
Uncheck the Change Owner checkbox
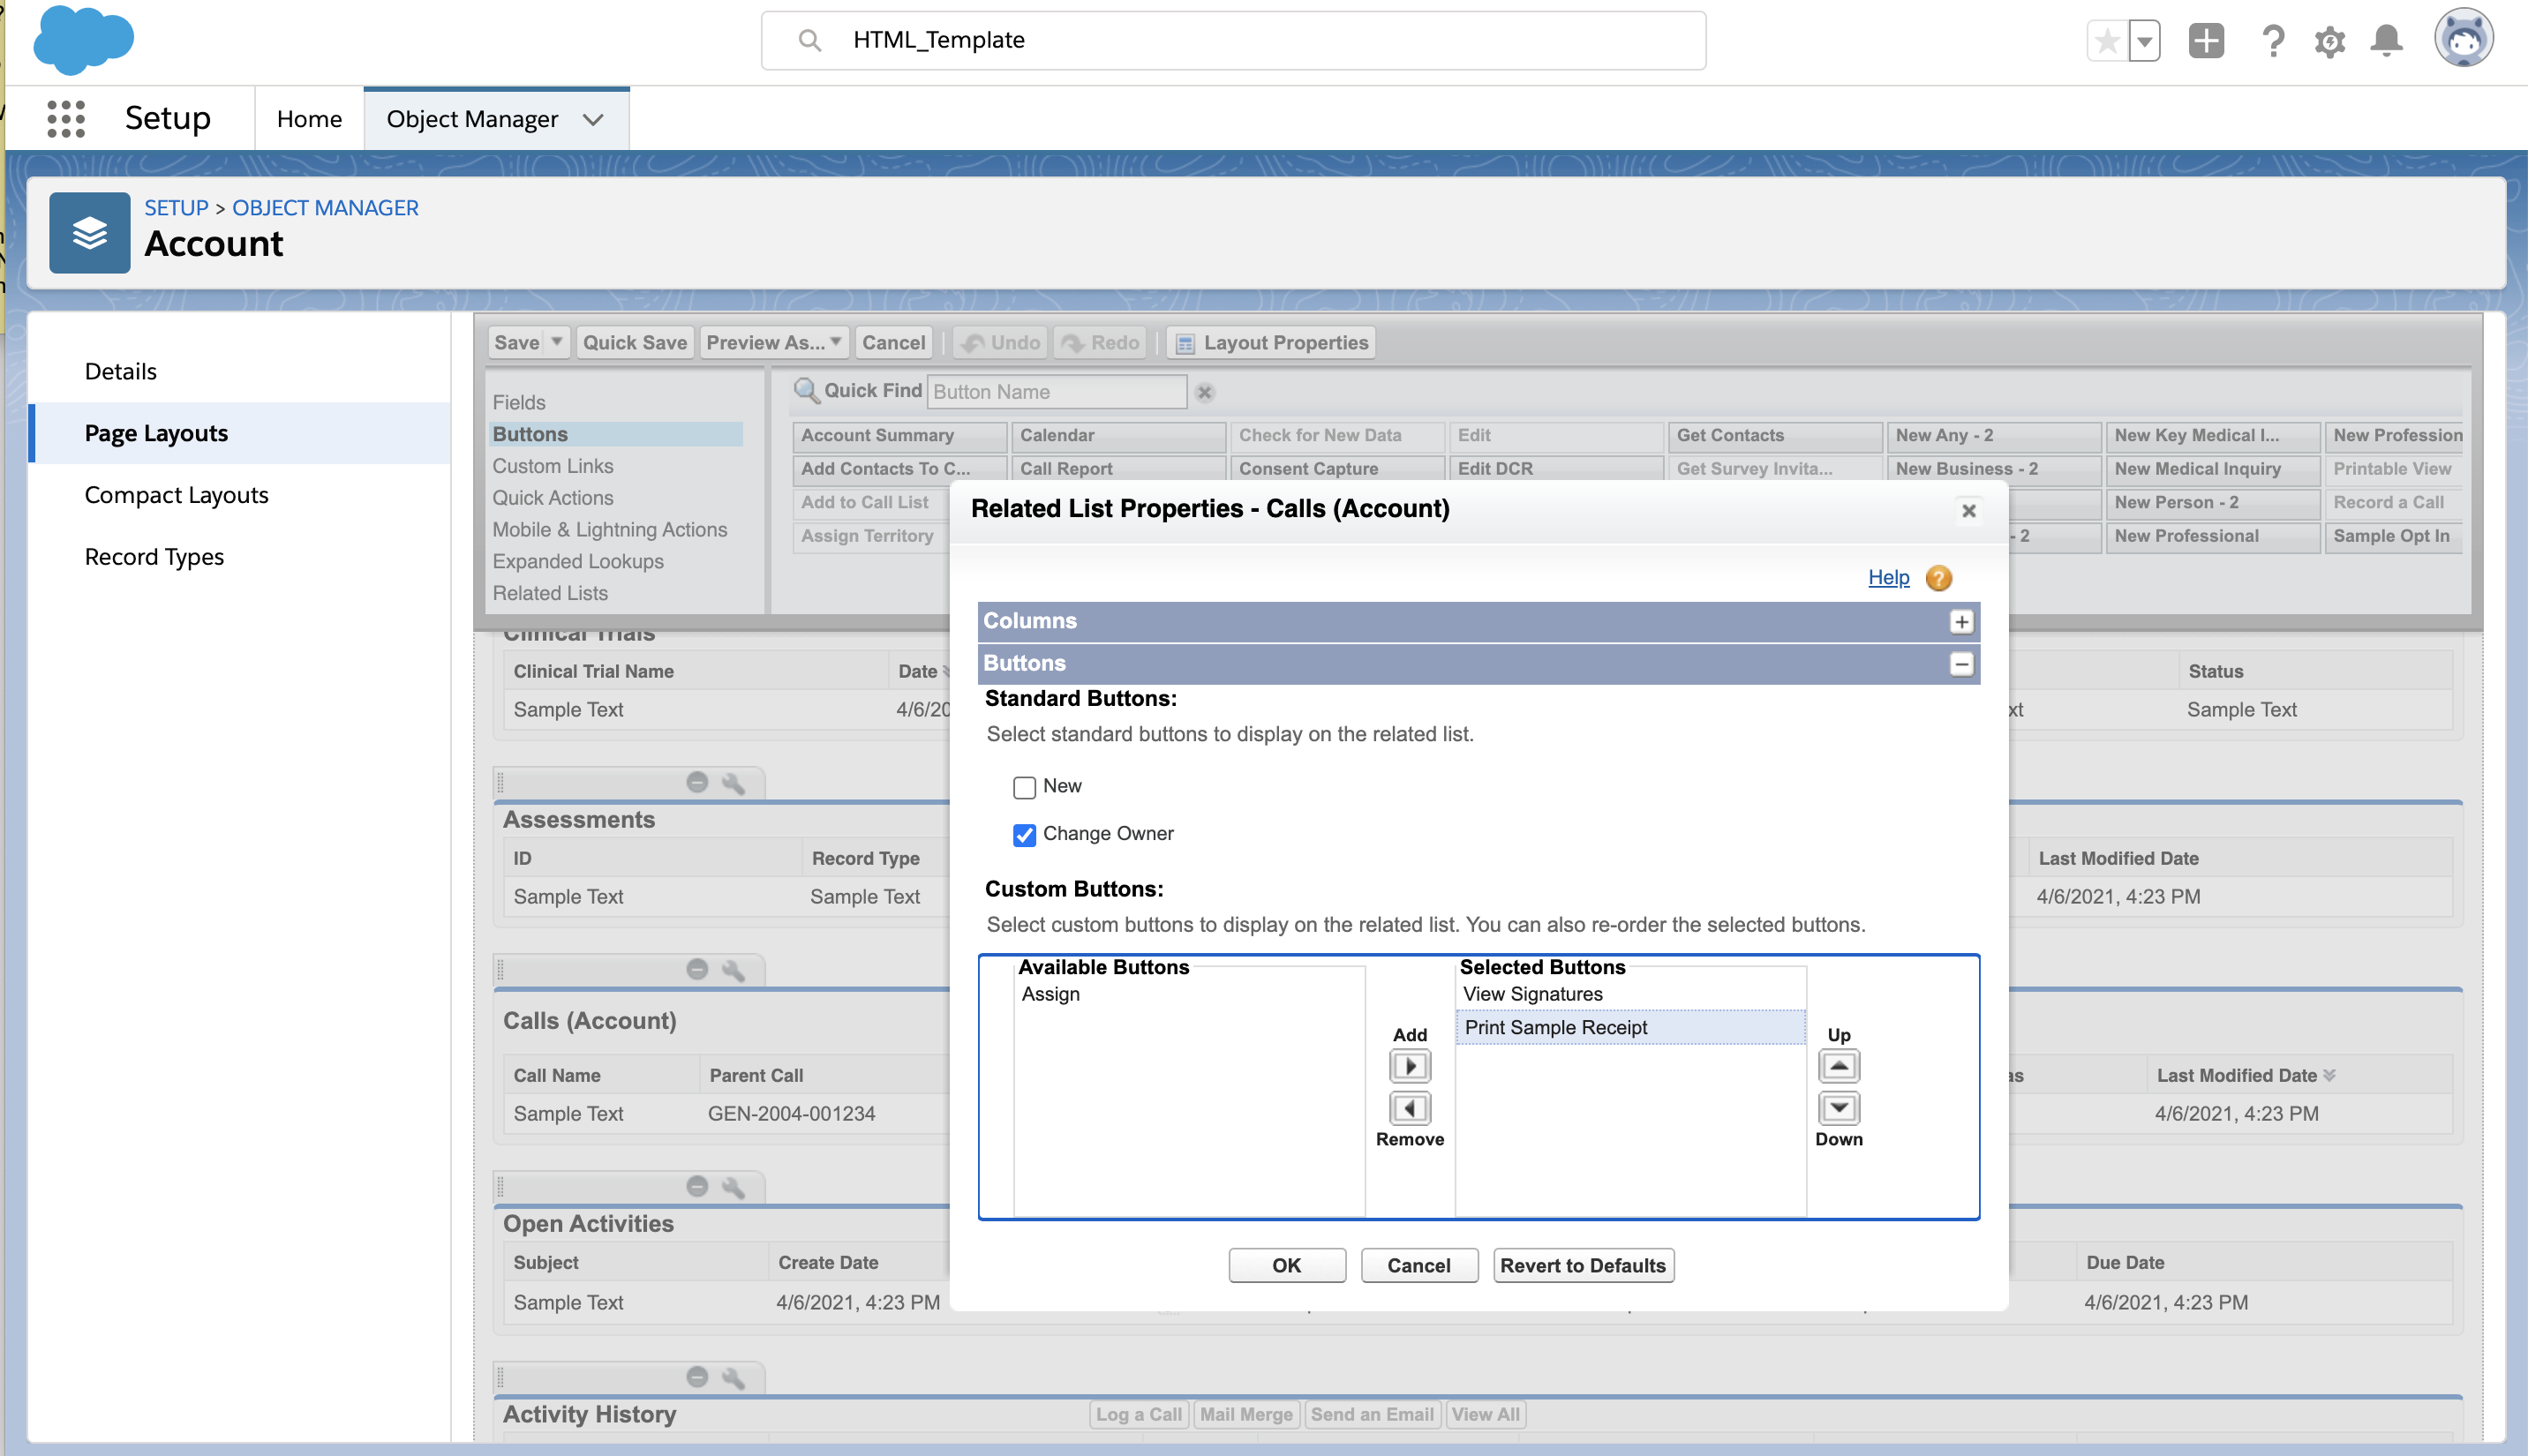pos(1024,835)
